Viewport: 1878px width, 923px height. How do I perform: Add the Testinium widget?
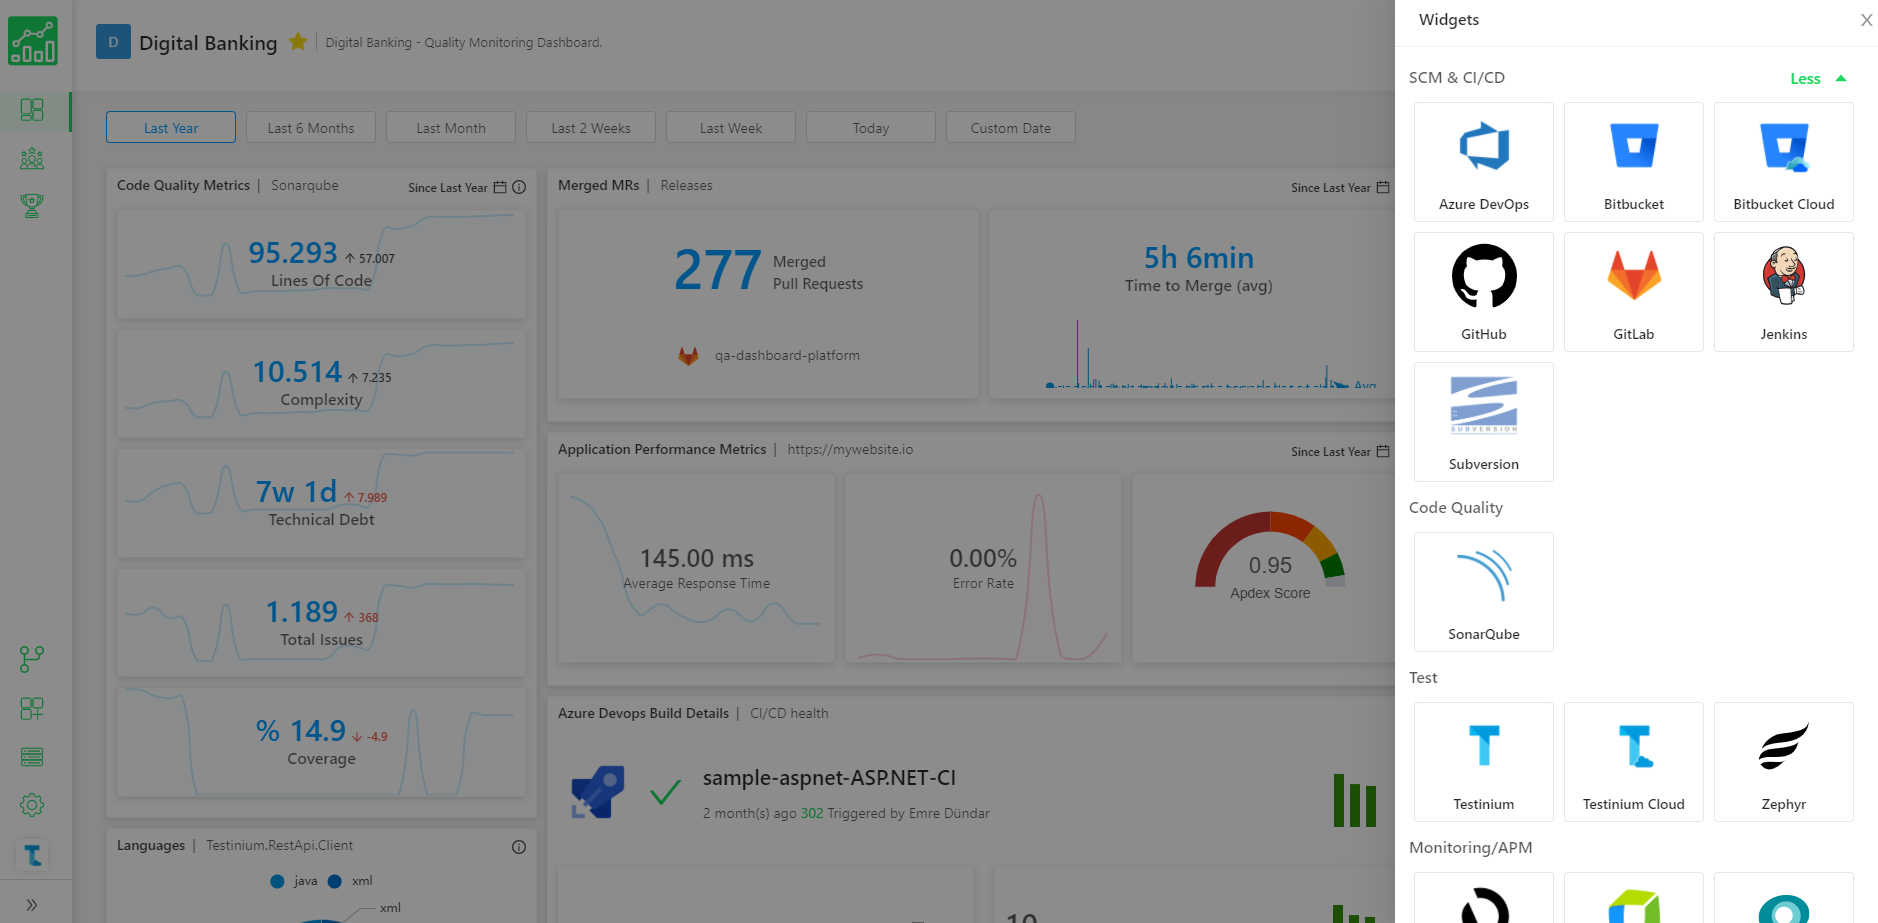tap(1484, 762)
